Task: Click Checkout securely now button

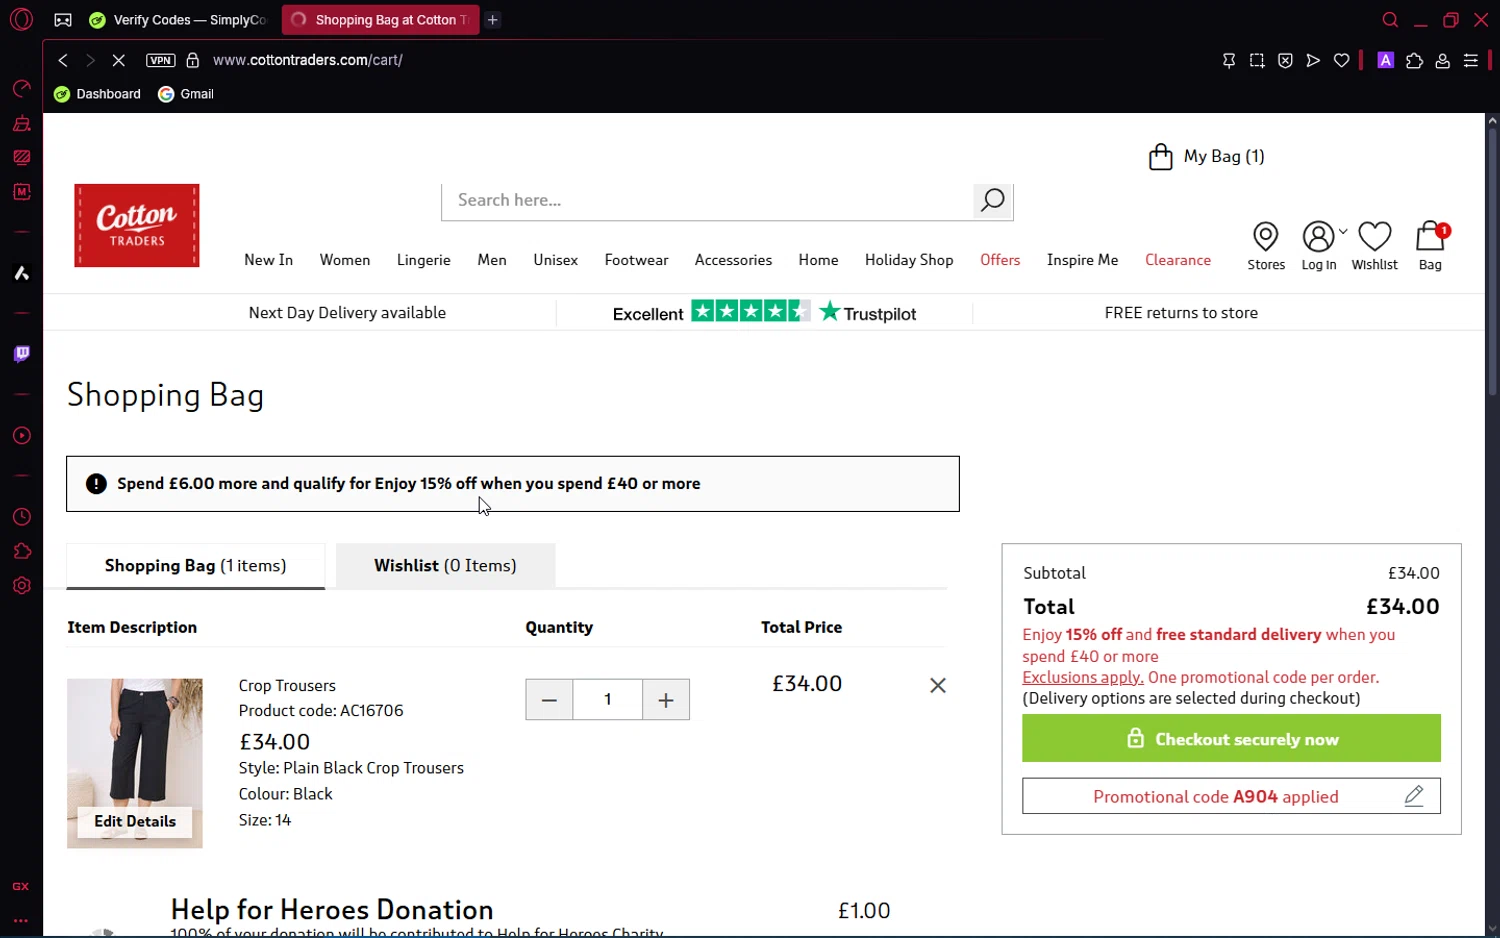Action: point(1231,738)
